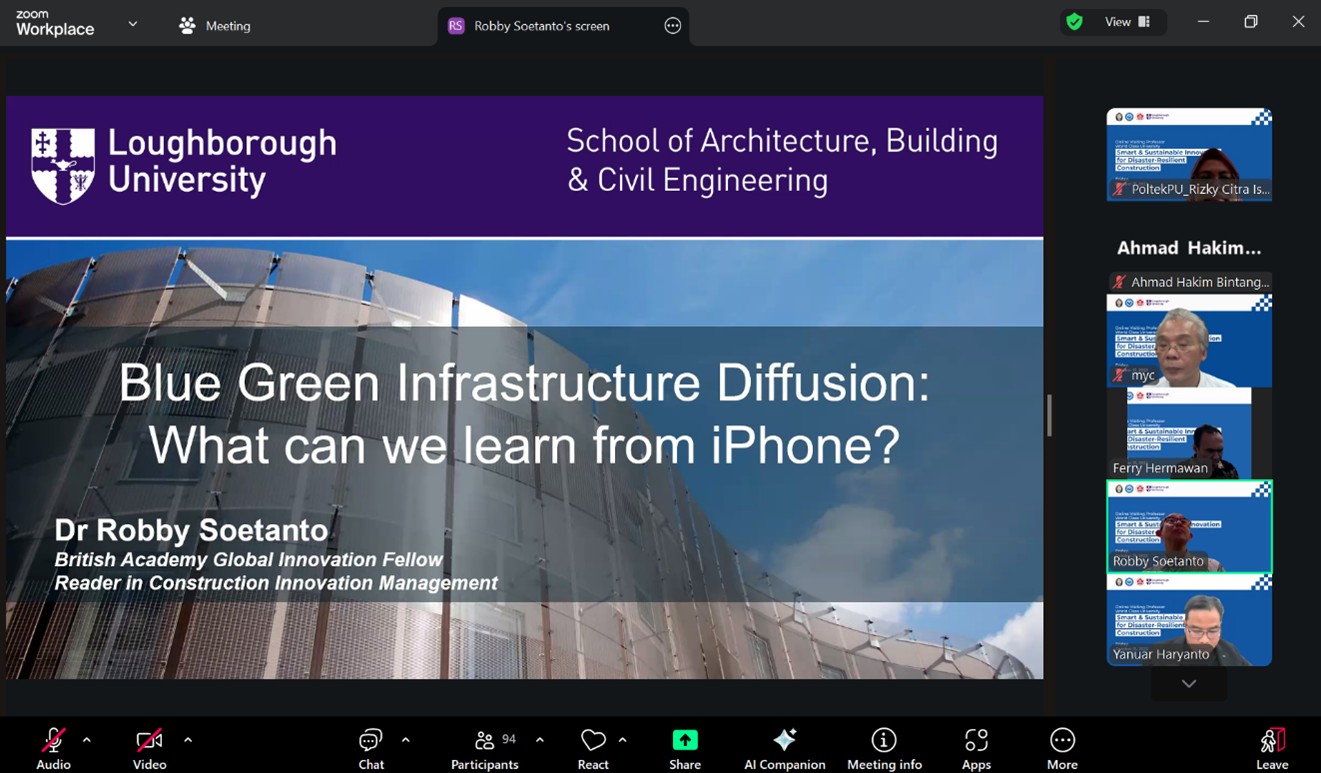Image resolution: width=1321 pixels, height=773 pixels.
Task: Open the Chat panel
Action: point(371,748)
